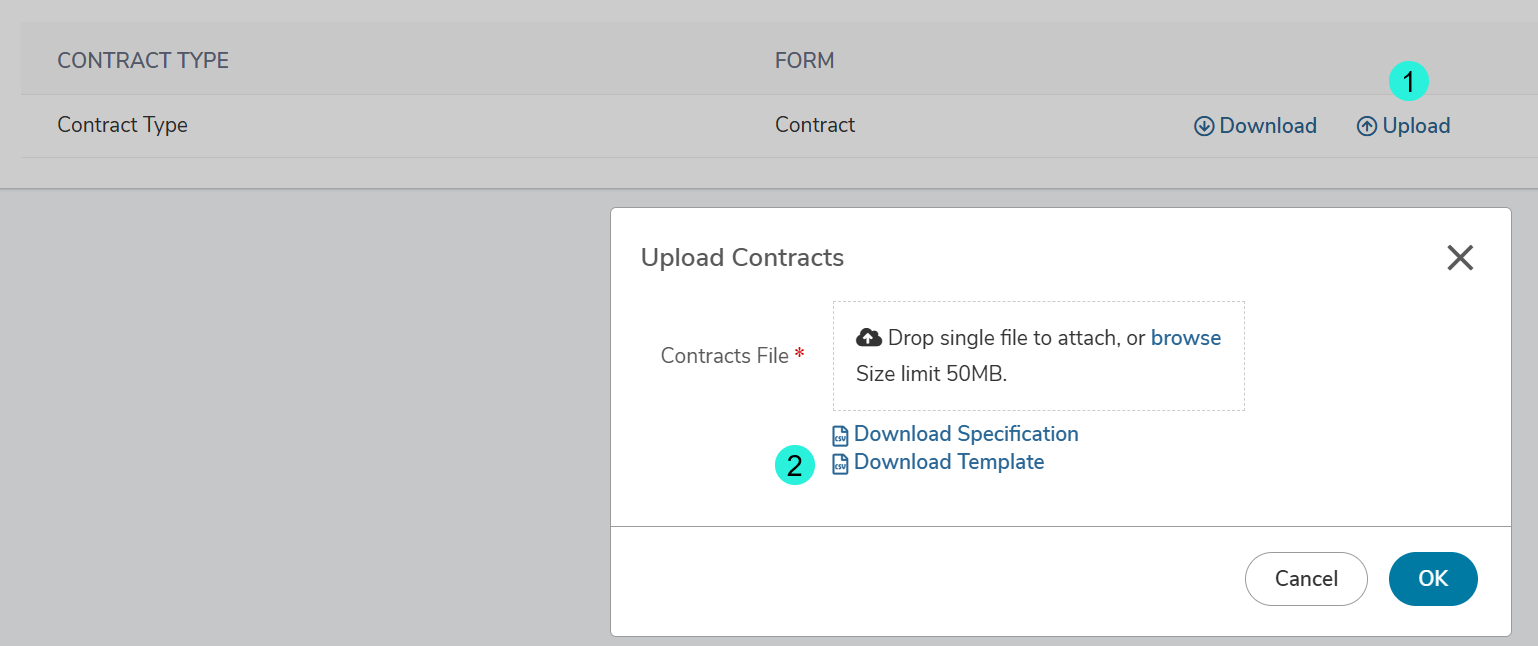Click the teal number 1 marker
The image size is (1538, 646).
coord(1409,82)
